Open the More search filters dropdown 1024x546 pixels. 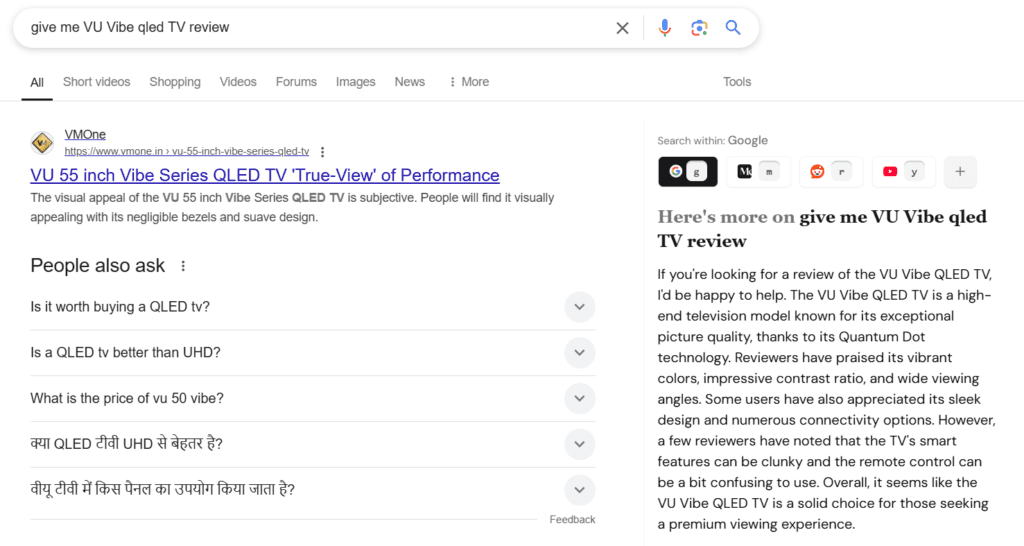pos(469,82)
